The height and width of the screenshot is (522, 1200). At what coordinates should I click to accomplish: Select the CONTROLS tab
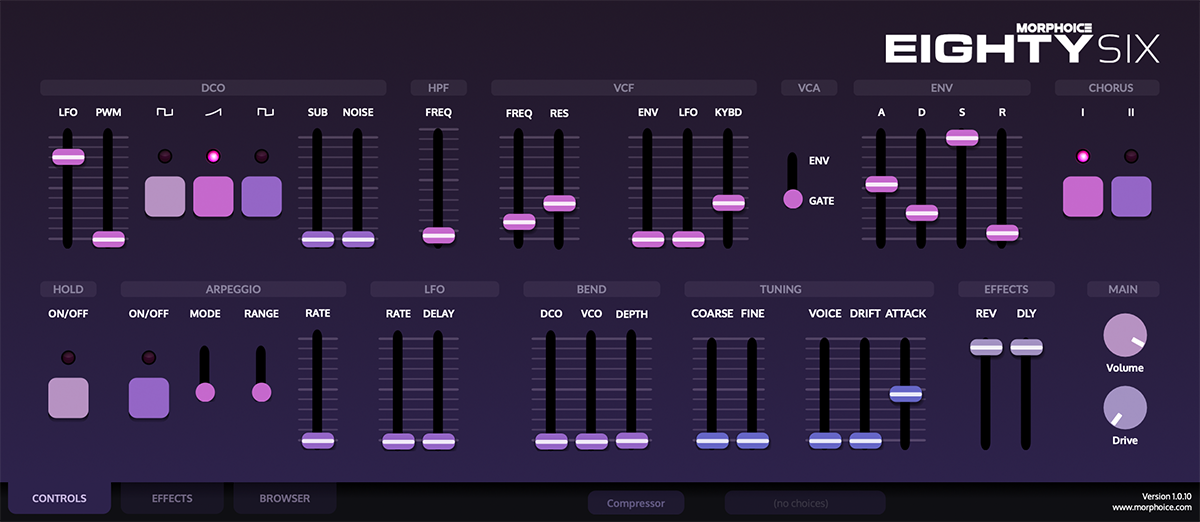click(59, 498)
